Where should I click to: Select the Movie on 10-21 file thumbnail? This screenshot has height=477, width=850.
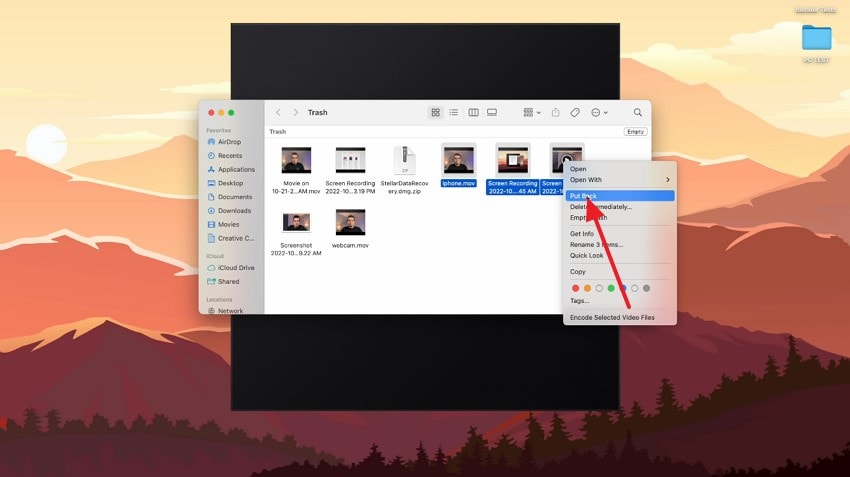point(296,160)
